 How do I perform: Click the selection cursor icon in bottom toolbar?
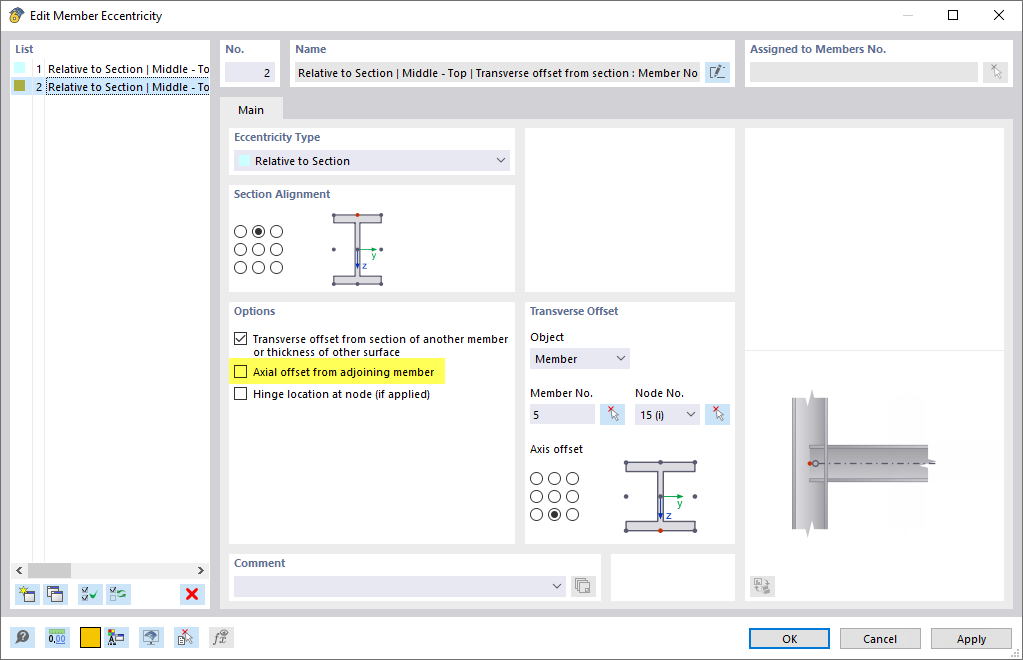coord(186,637)
